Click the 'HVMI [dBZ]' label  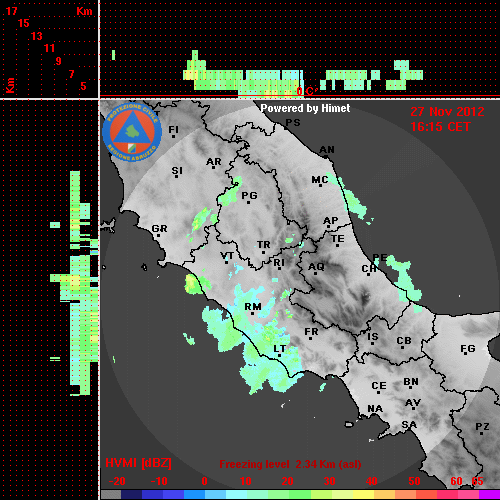pos(138,463)
